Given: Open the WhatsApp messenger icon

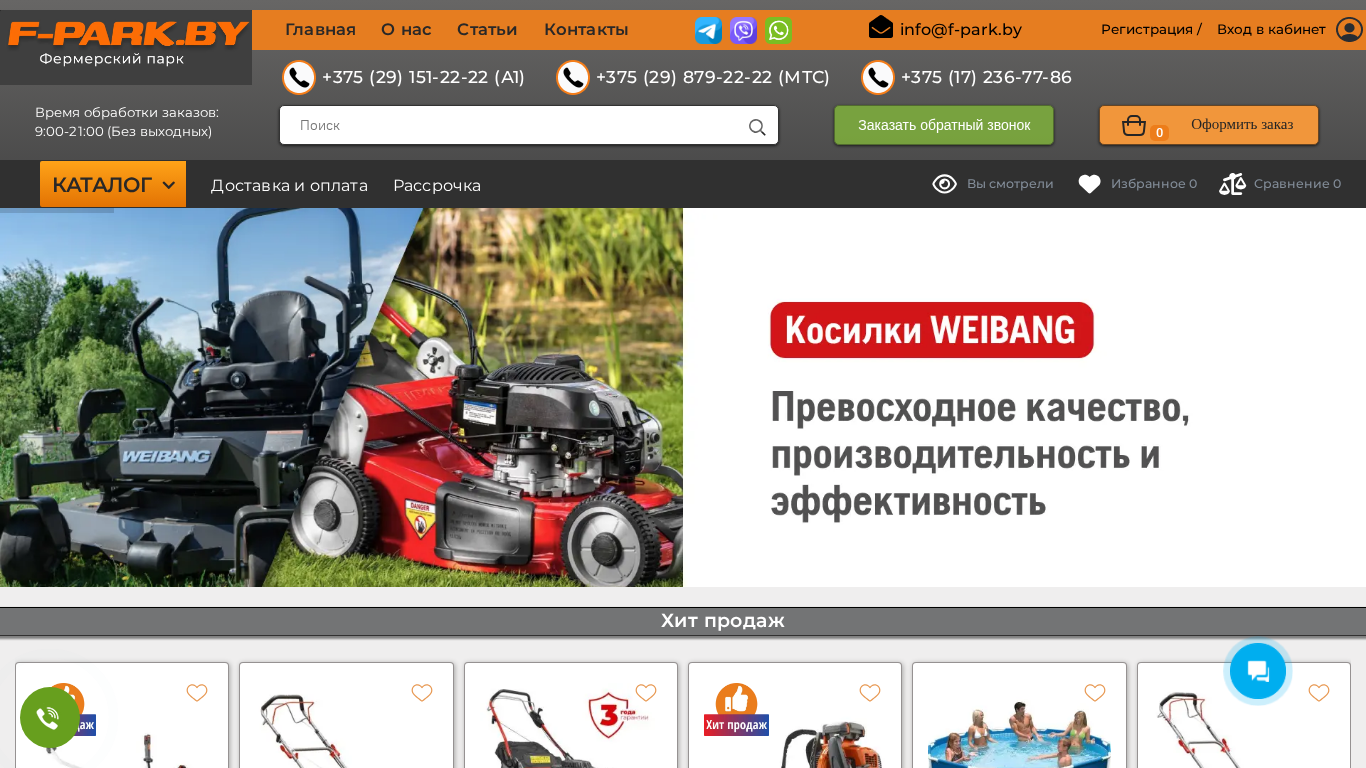Looking at the screenshot, I should click(779, 30).
